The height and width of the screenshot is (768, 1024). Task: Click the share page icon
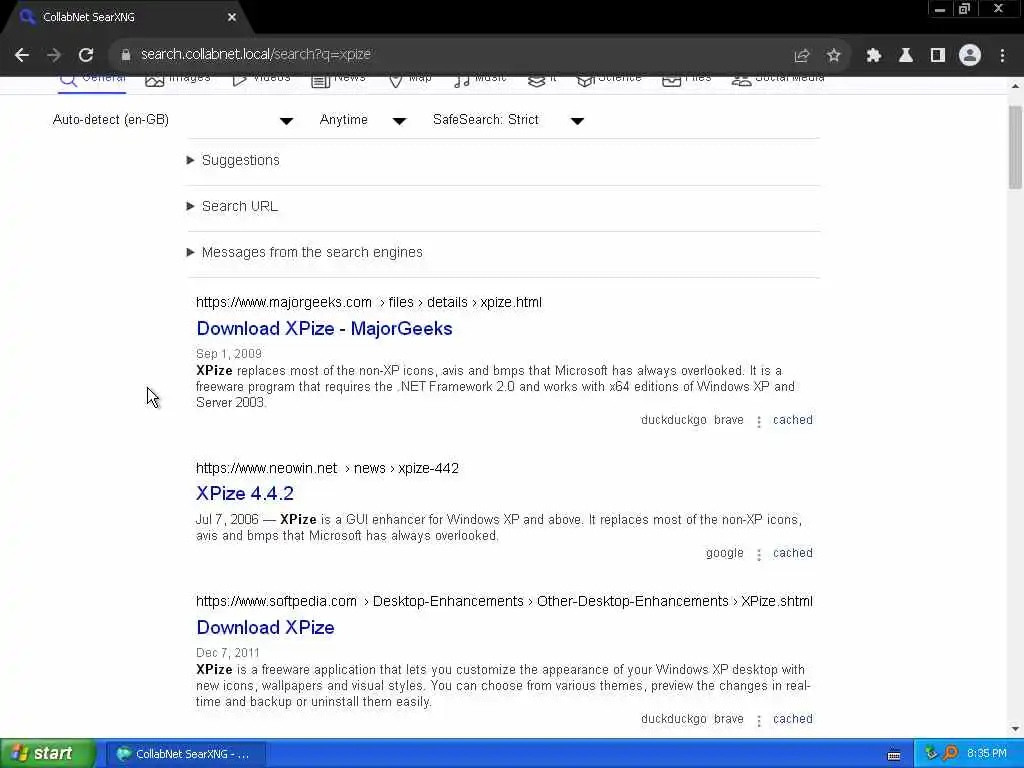pyautogui.click(x=802, y=56)
